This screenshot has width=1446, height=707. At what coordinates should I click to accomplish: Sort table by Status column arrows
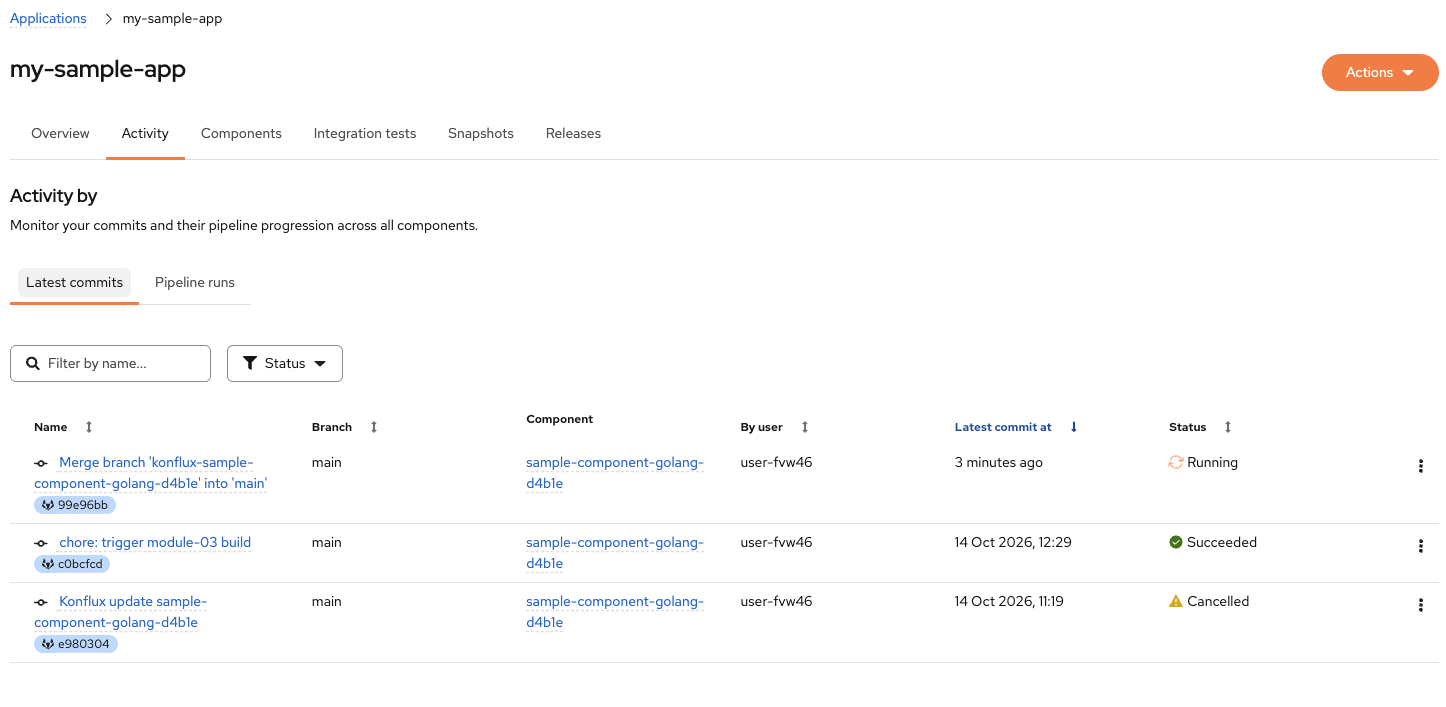coord(1228,427)
